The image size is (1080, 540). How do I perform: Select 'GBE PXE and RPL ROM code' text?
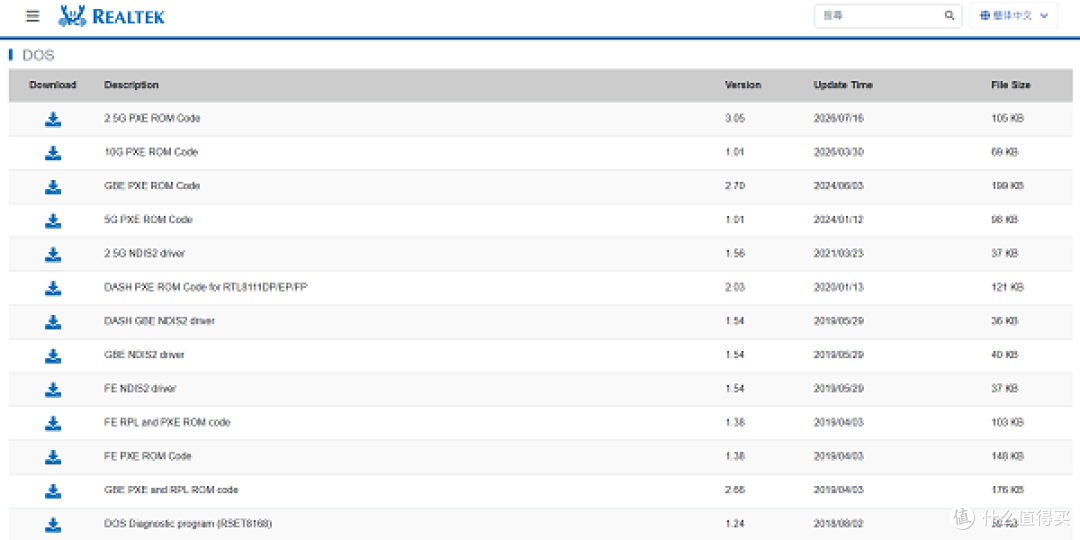[x=172, y=490]
